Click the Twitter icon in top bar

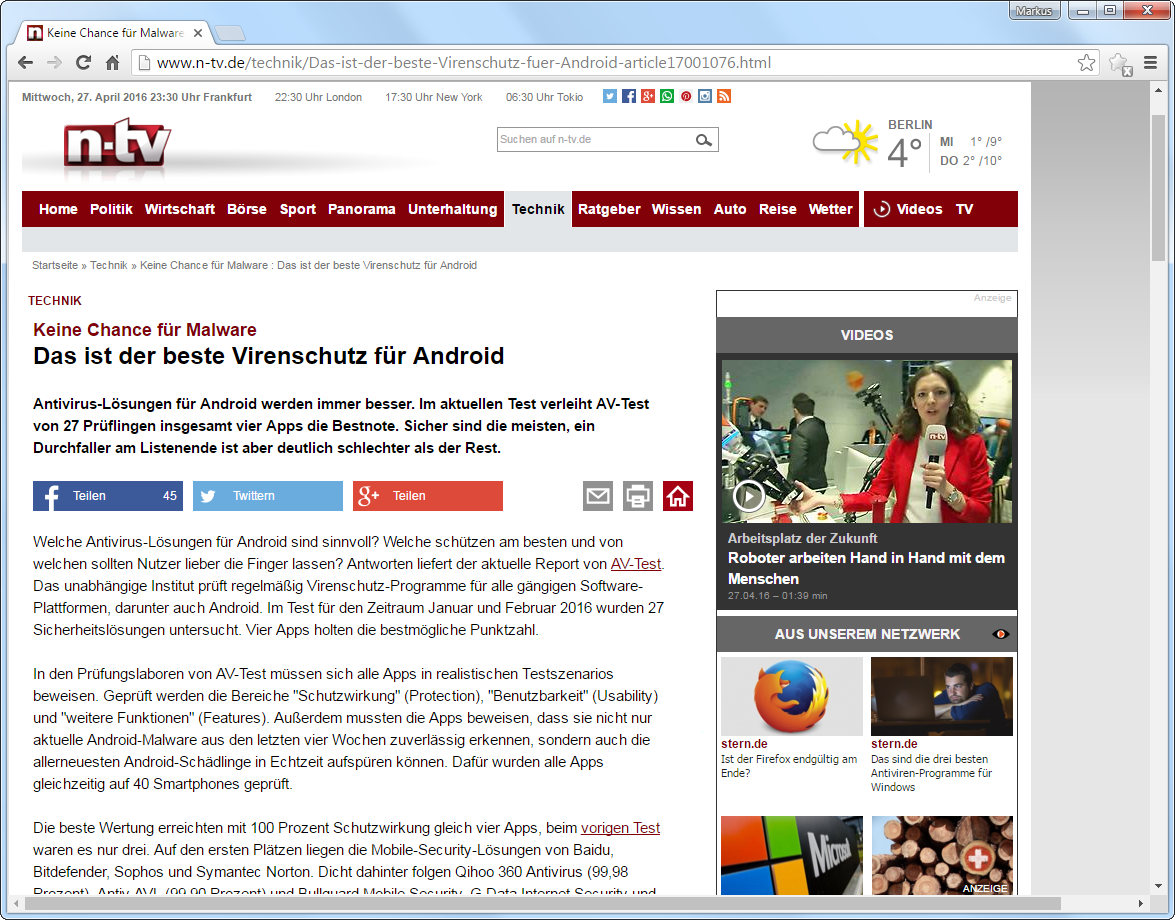click(x=610, y=97)
